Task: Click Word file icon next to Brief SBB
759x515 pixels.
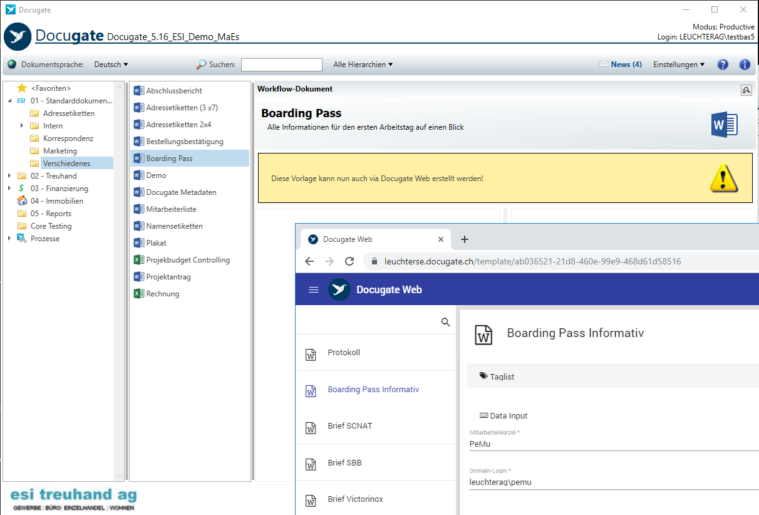Action: coord(311,464)
